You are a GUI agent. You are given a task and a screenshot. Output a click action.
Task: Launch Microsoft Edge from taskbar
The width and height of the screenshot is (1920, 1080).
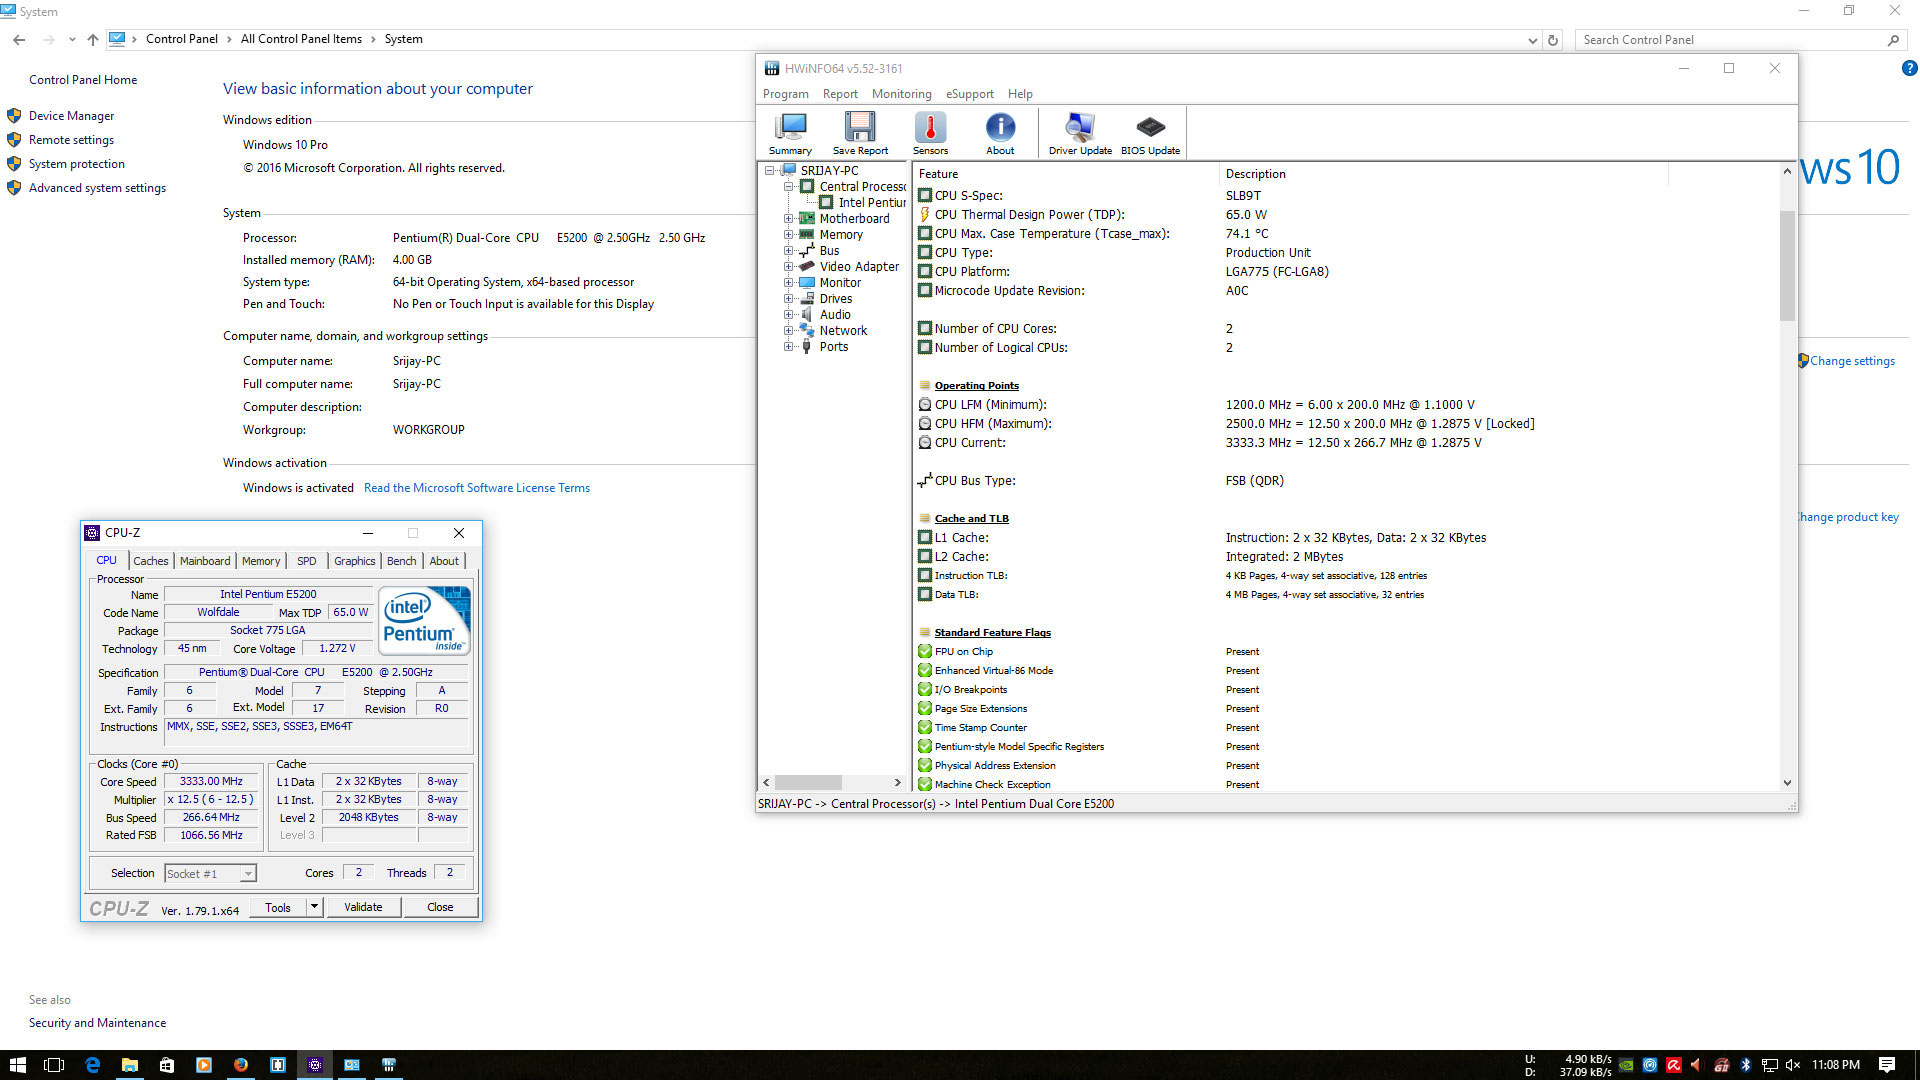point(92,1065)
